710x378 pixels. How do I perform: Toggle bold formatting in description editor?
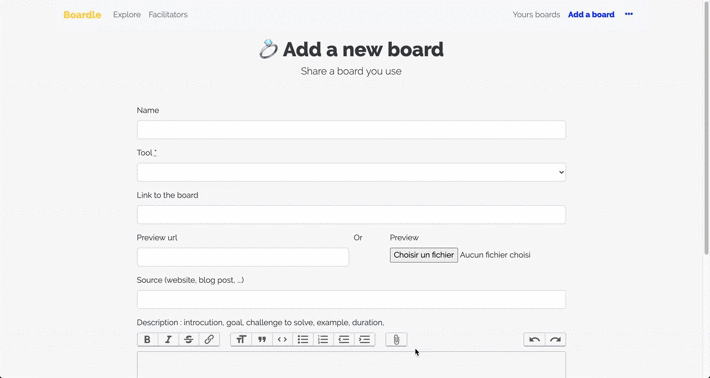coord(147,340)
